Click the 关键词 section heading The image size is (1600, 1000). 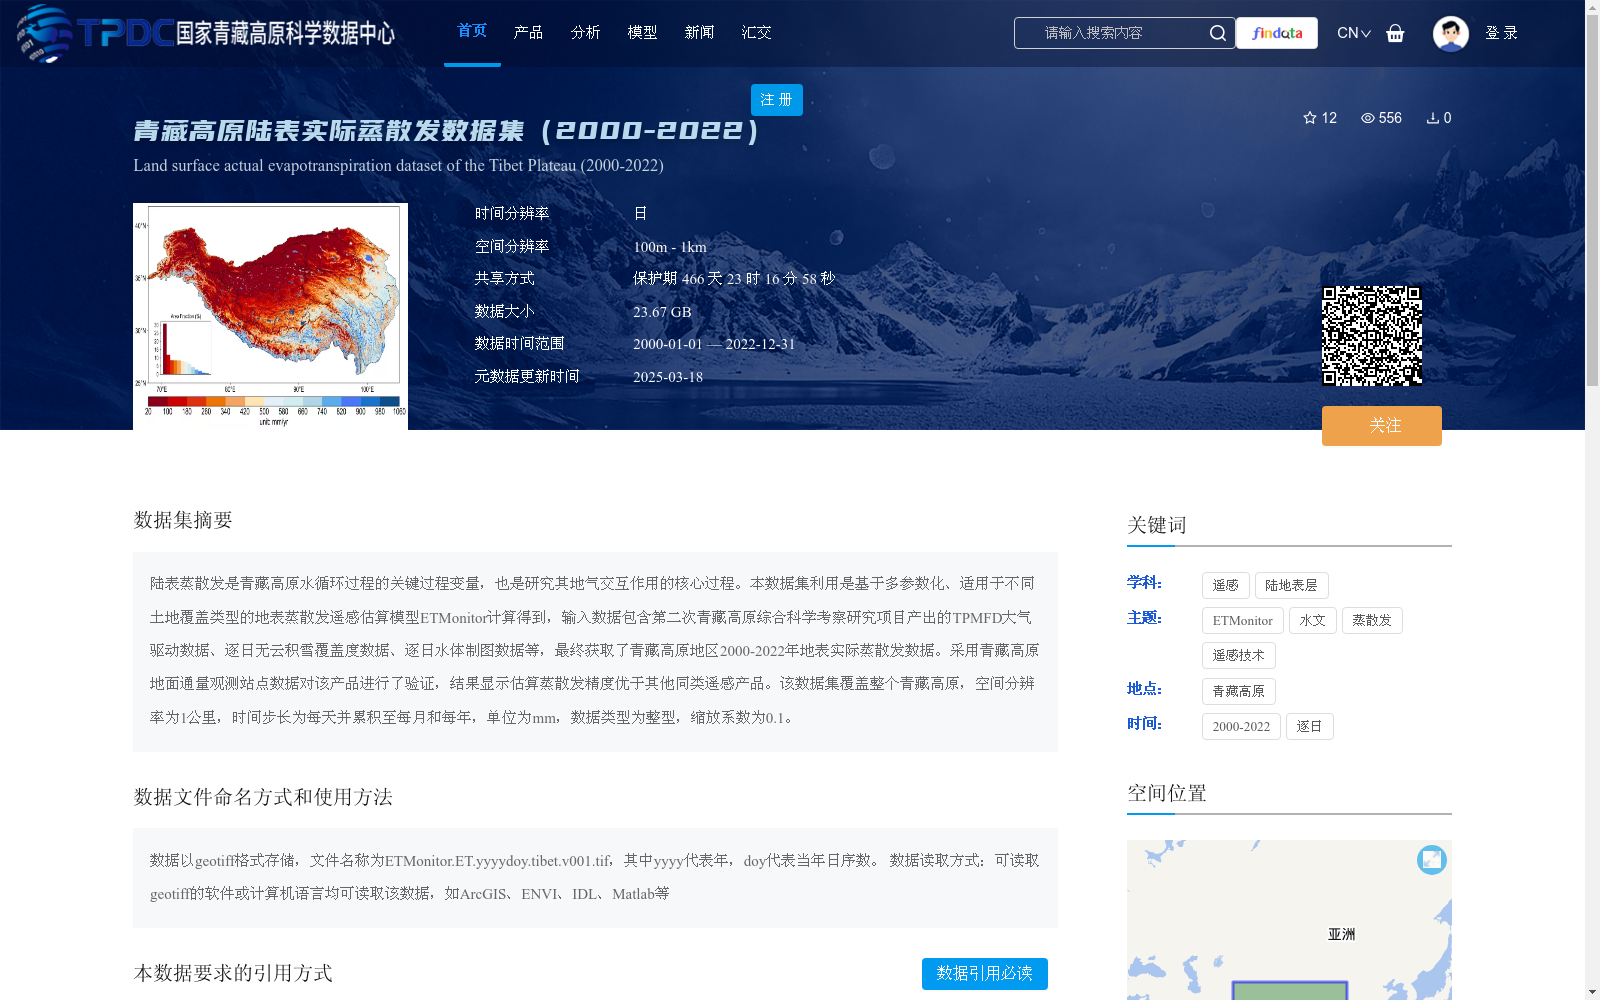(x=1157, y=525)
